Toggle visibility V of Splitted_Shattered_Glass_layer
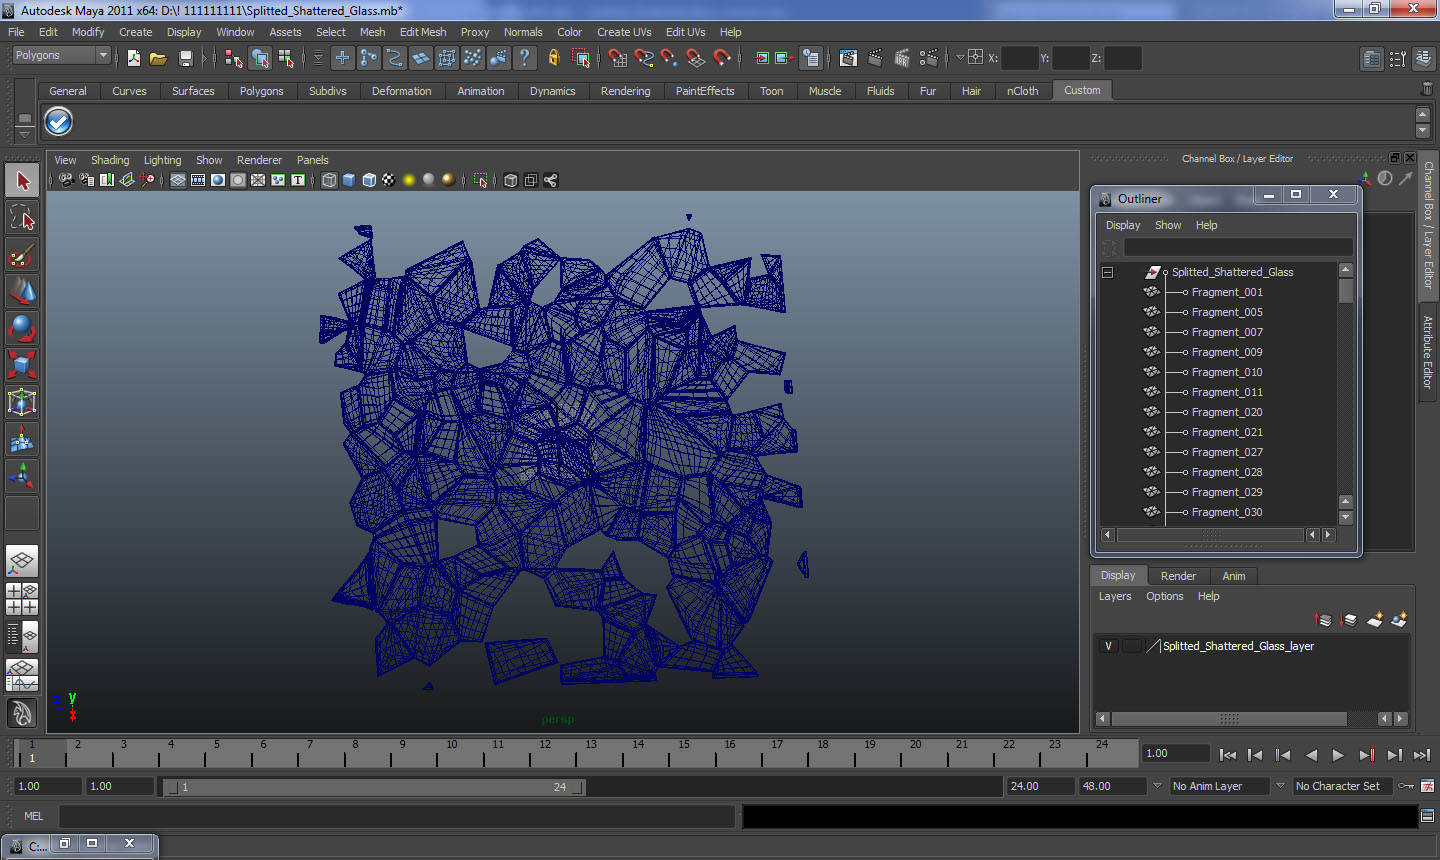 point(1108,646)
